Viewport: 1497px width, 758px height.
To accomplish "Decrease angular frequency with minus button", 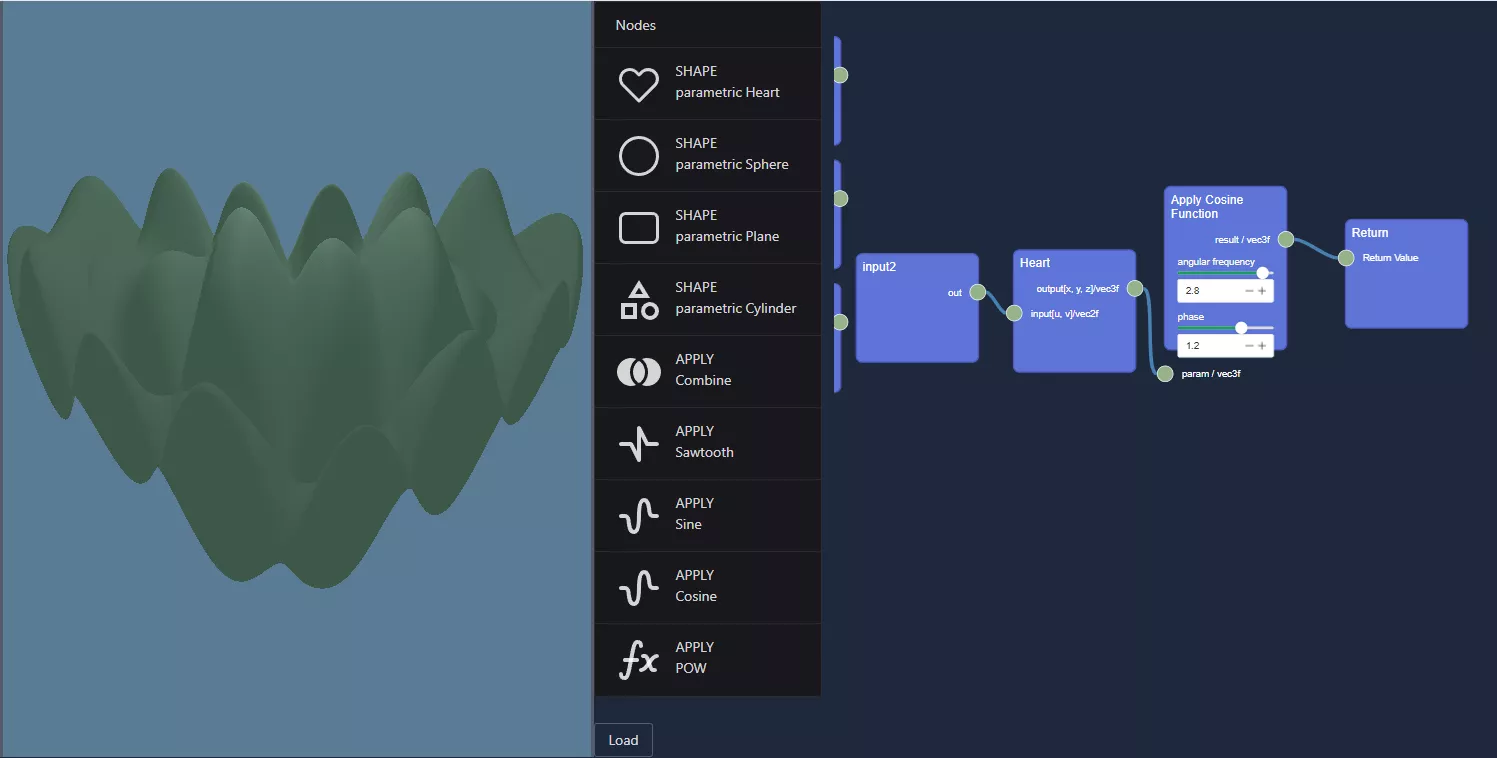I will click(x=1249, y=291).
